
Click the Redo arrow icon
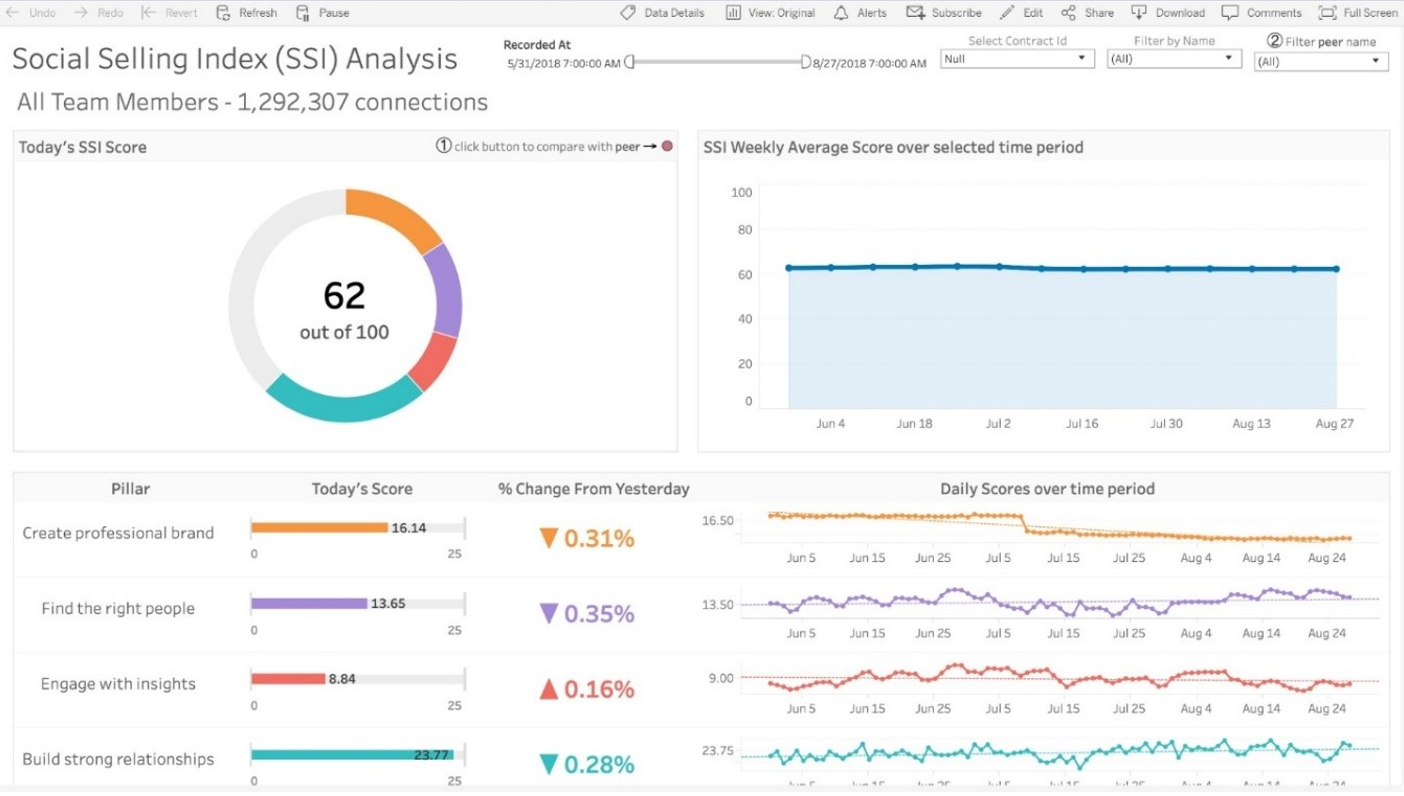pos(81,13)
